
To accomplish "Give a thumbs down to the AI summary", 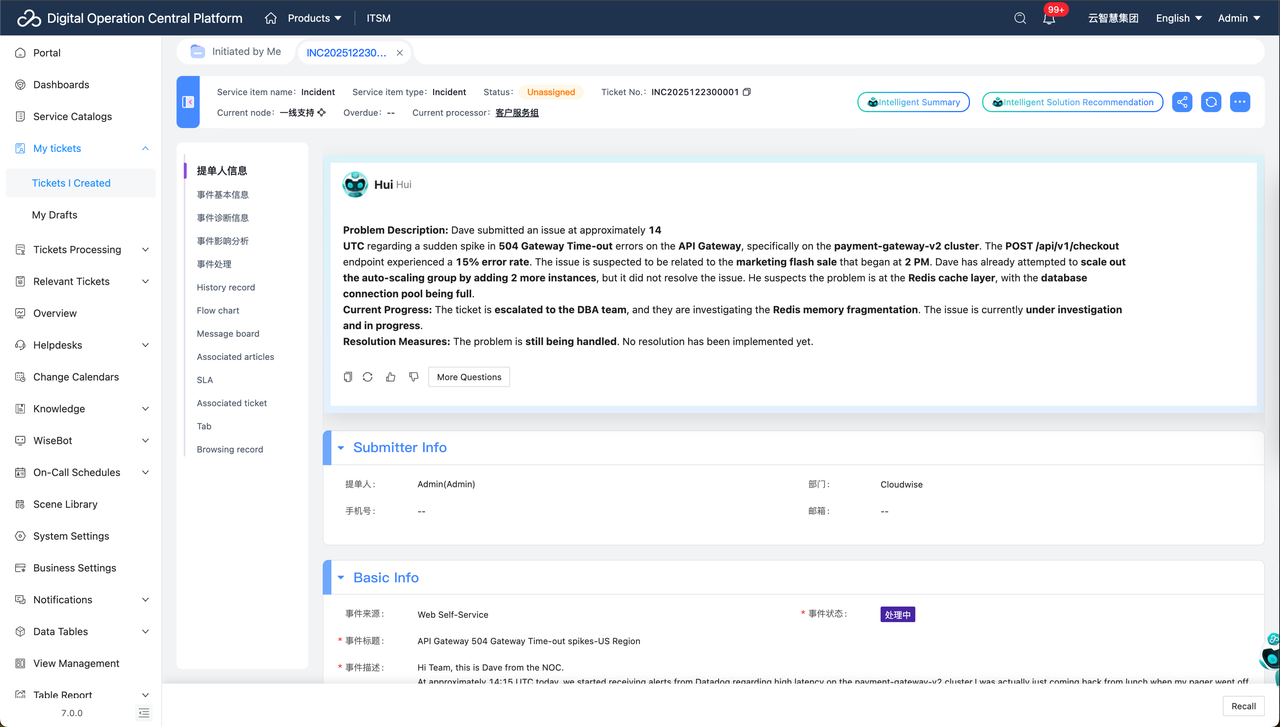I will (x=413, y=377).
